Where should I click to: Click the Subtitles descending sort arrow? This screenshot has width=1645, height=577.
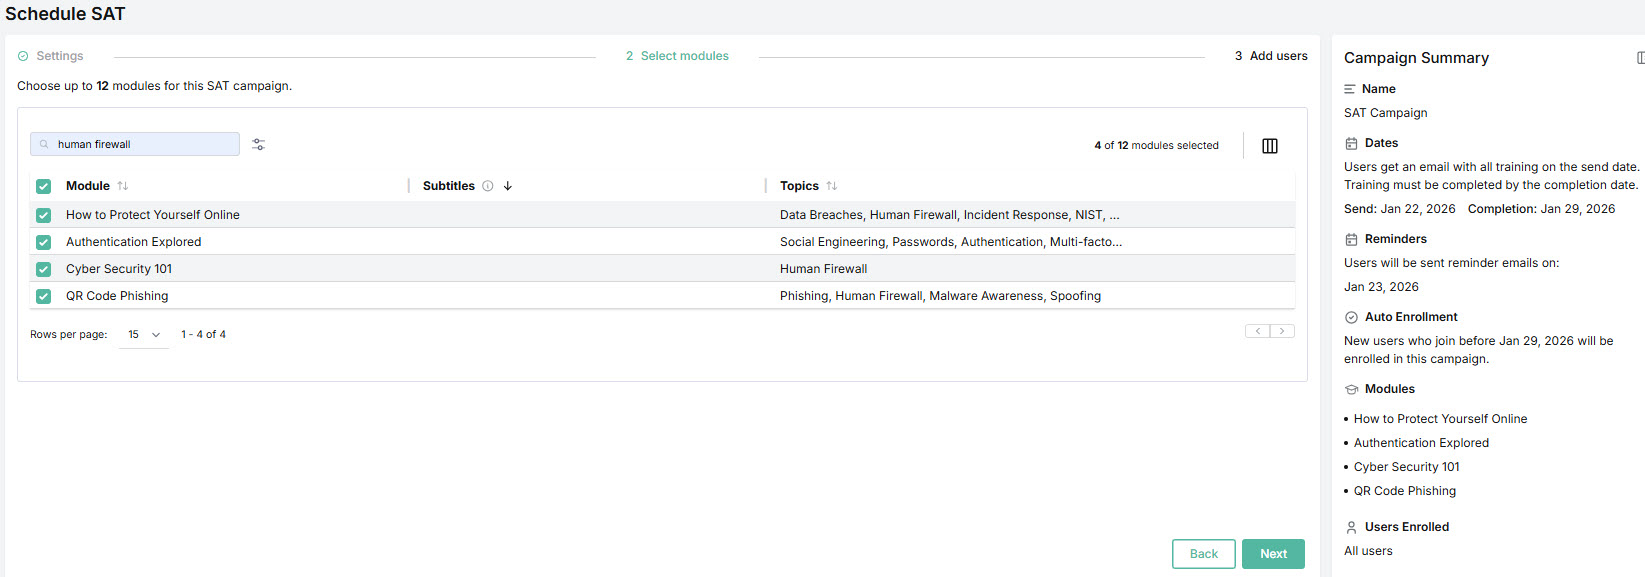[508, 186]
